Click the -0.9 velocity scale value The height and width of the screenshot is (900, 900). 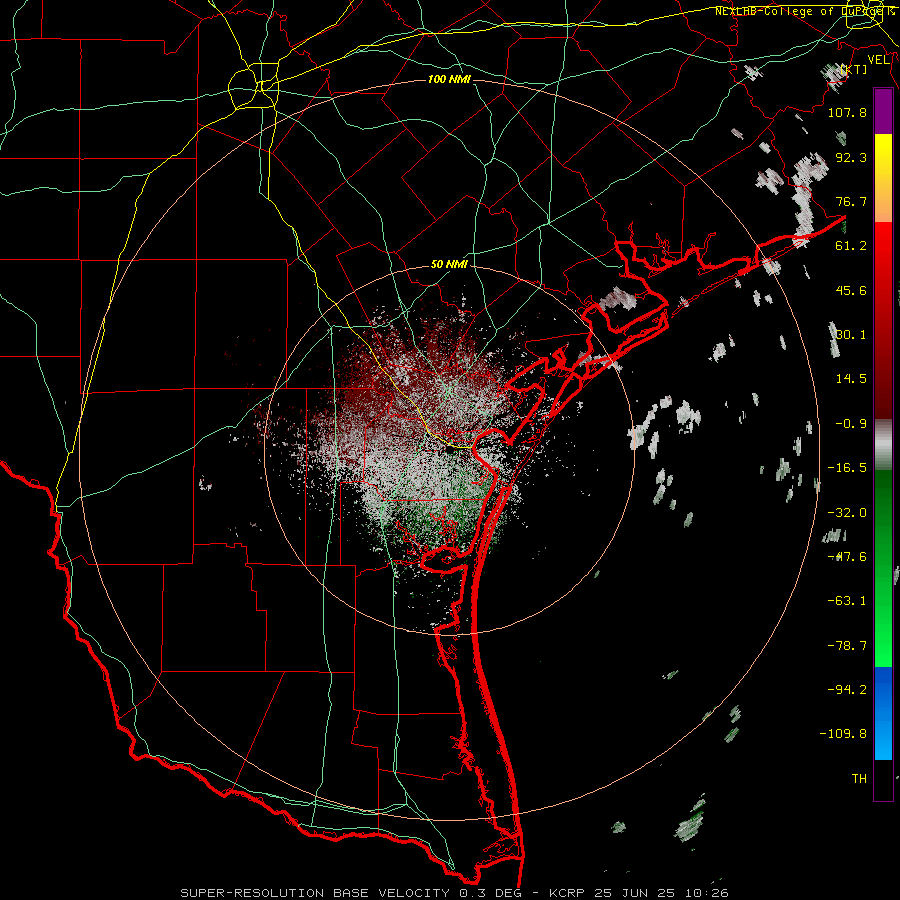tap(851, 424)
